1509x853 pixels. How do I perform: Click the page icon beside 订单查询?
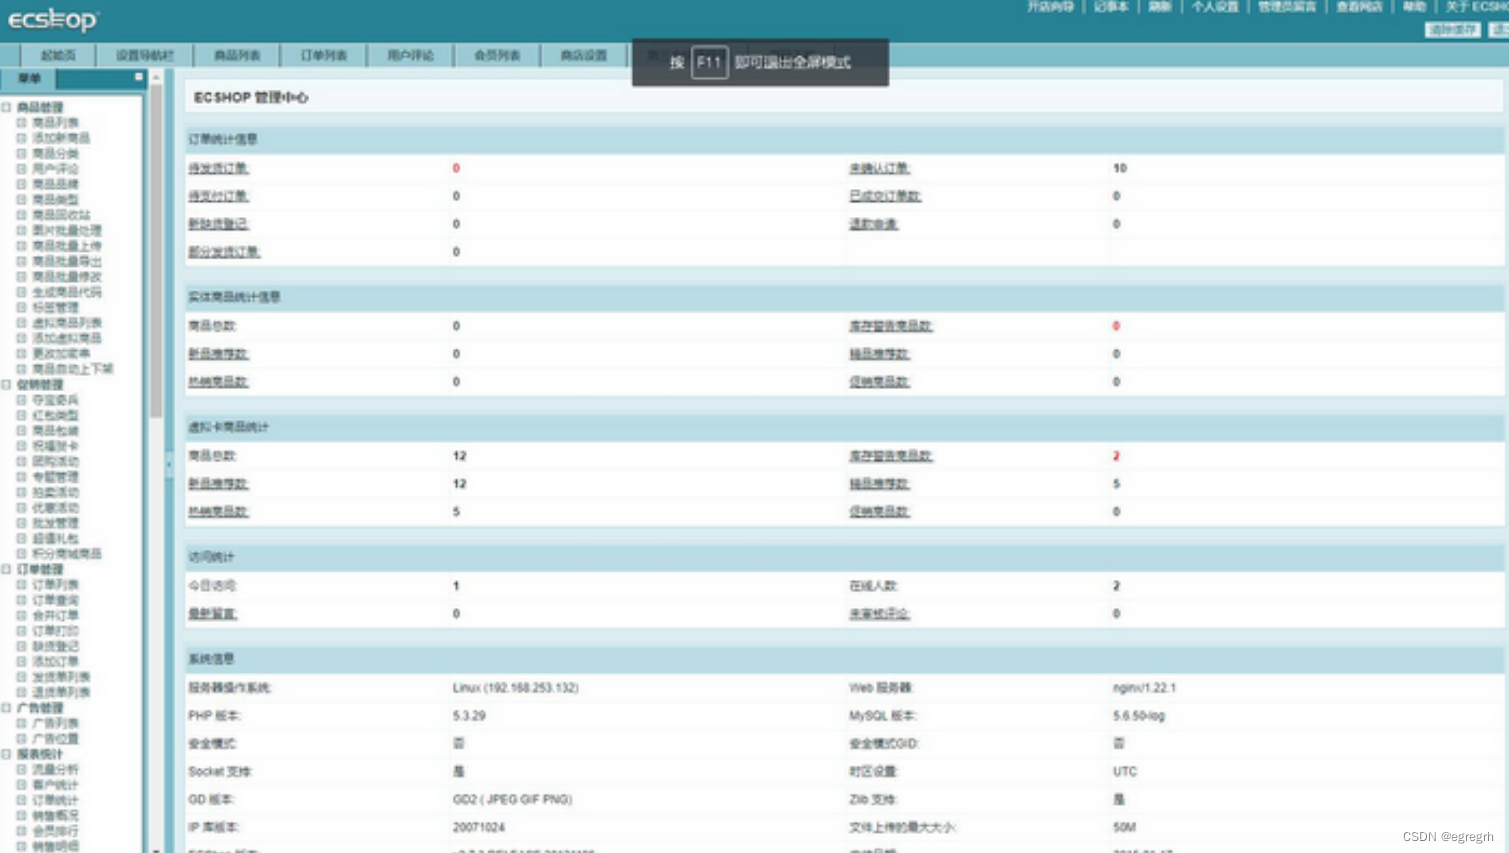pyautogui.click(x=21, y=601)
